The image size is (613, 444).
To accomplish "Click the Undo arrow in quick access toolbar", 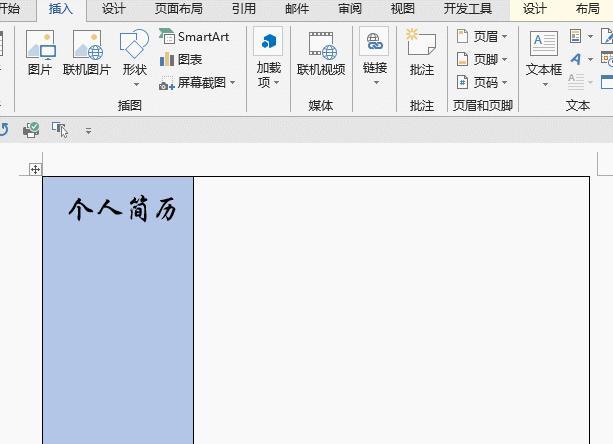I will click(x=4, y=130).
